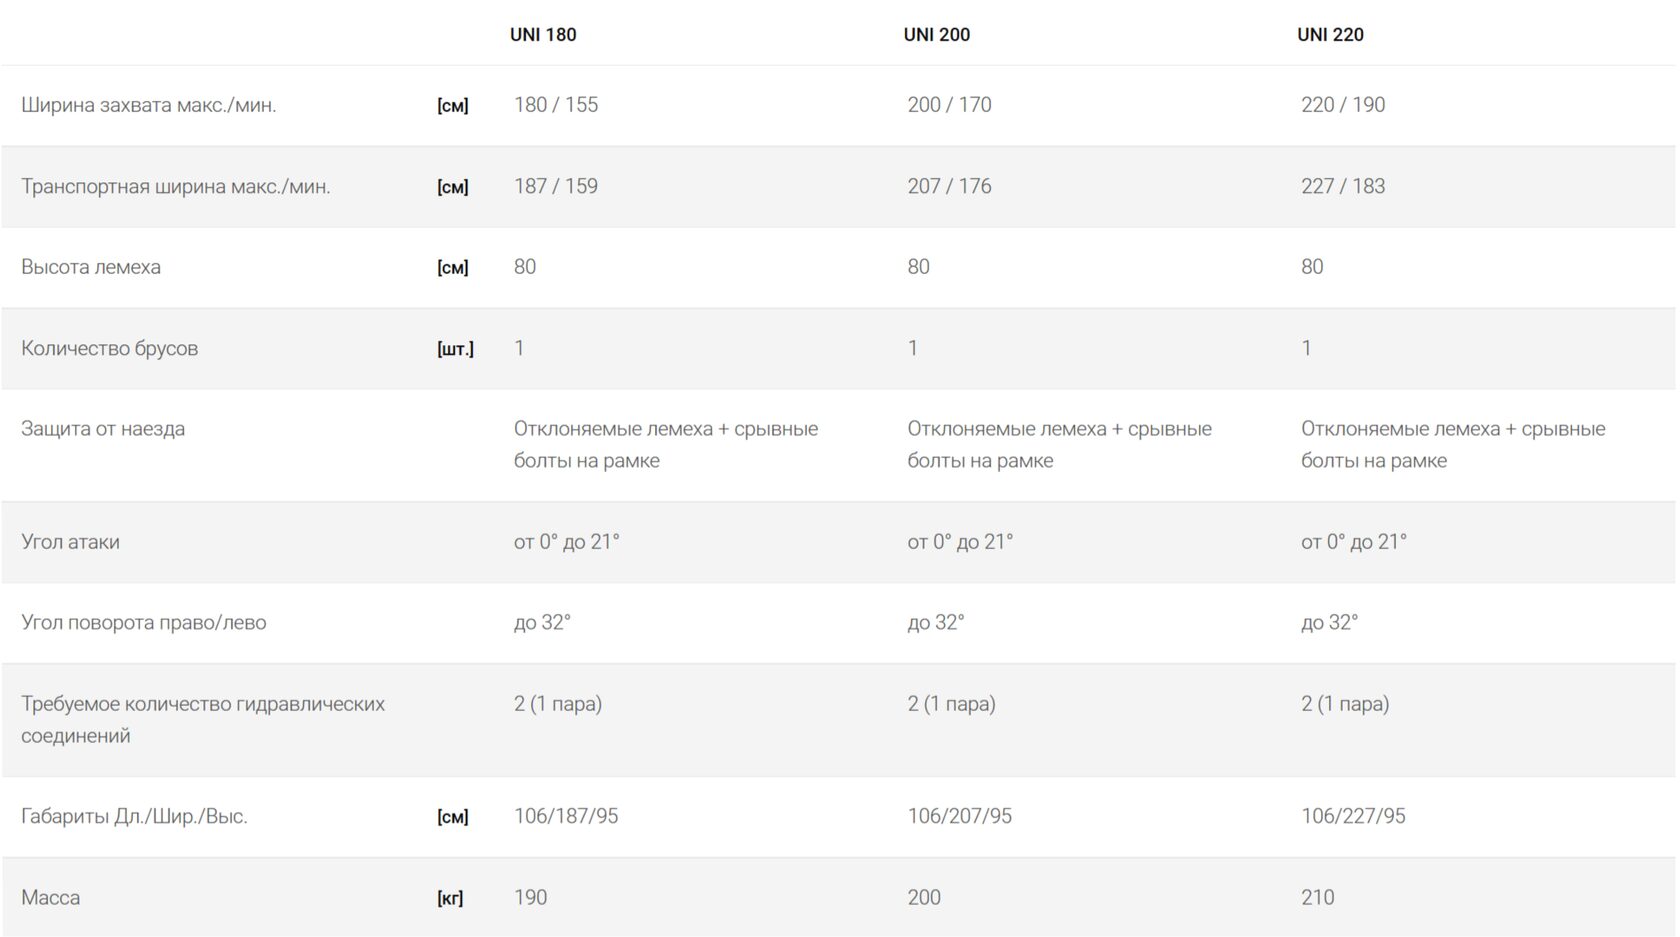The image size is (1680, 937).
Task: Select the "Защита от наезда" row label
Action: point(103,429)
